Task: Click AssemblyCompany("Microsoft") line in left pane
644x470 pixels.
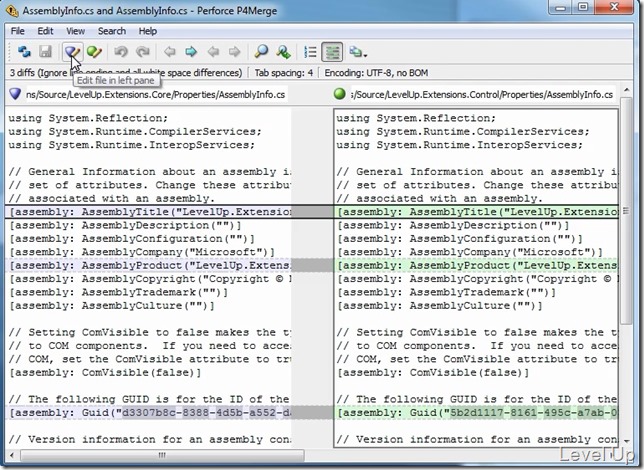Action: [142, 252]
